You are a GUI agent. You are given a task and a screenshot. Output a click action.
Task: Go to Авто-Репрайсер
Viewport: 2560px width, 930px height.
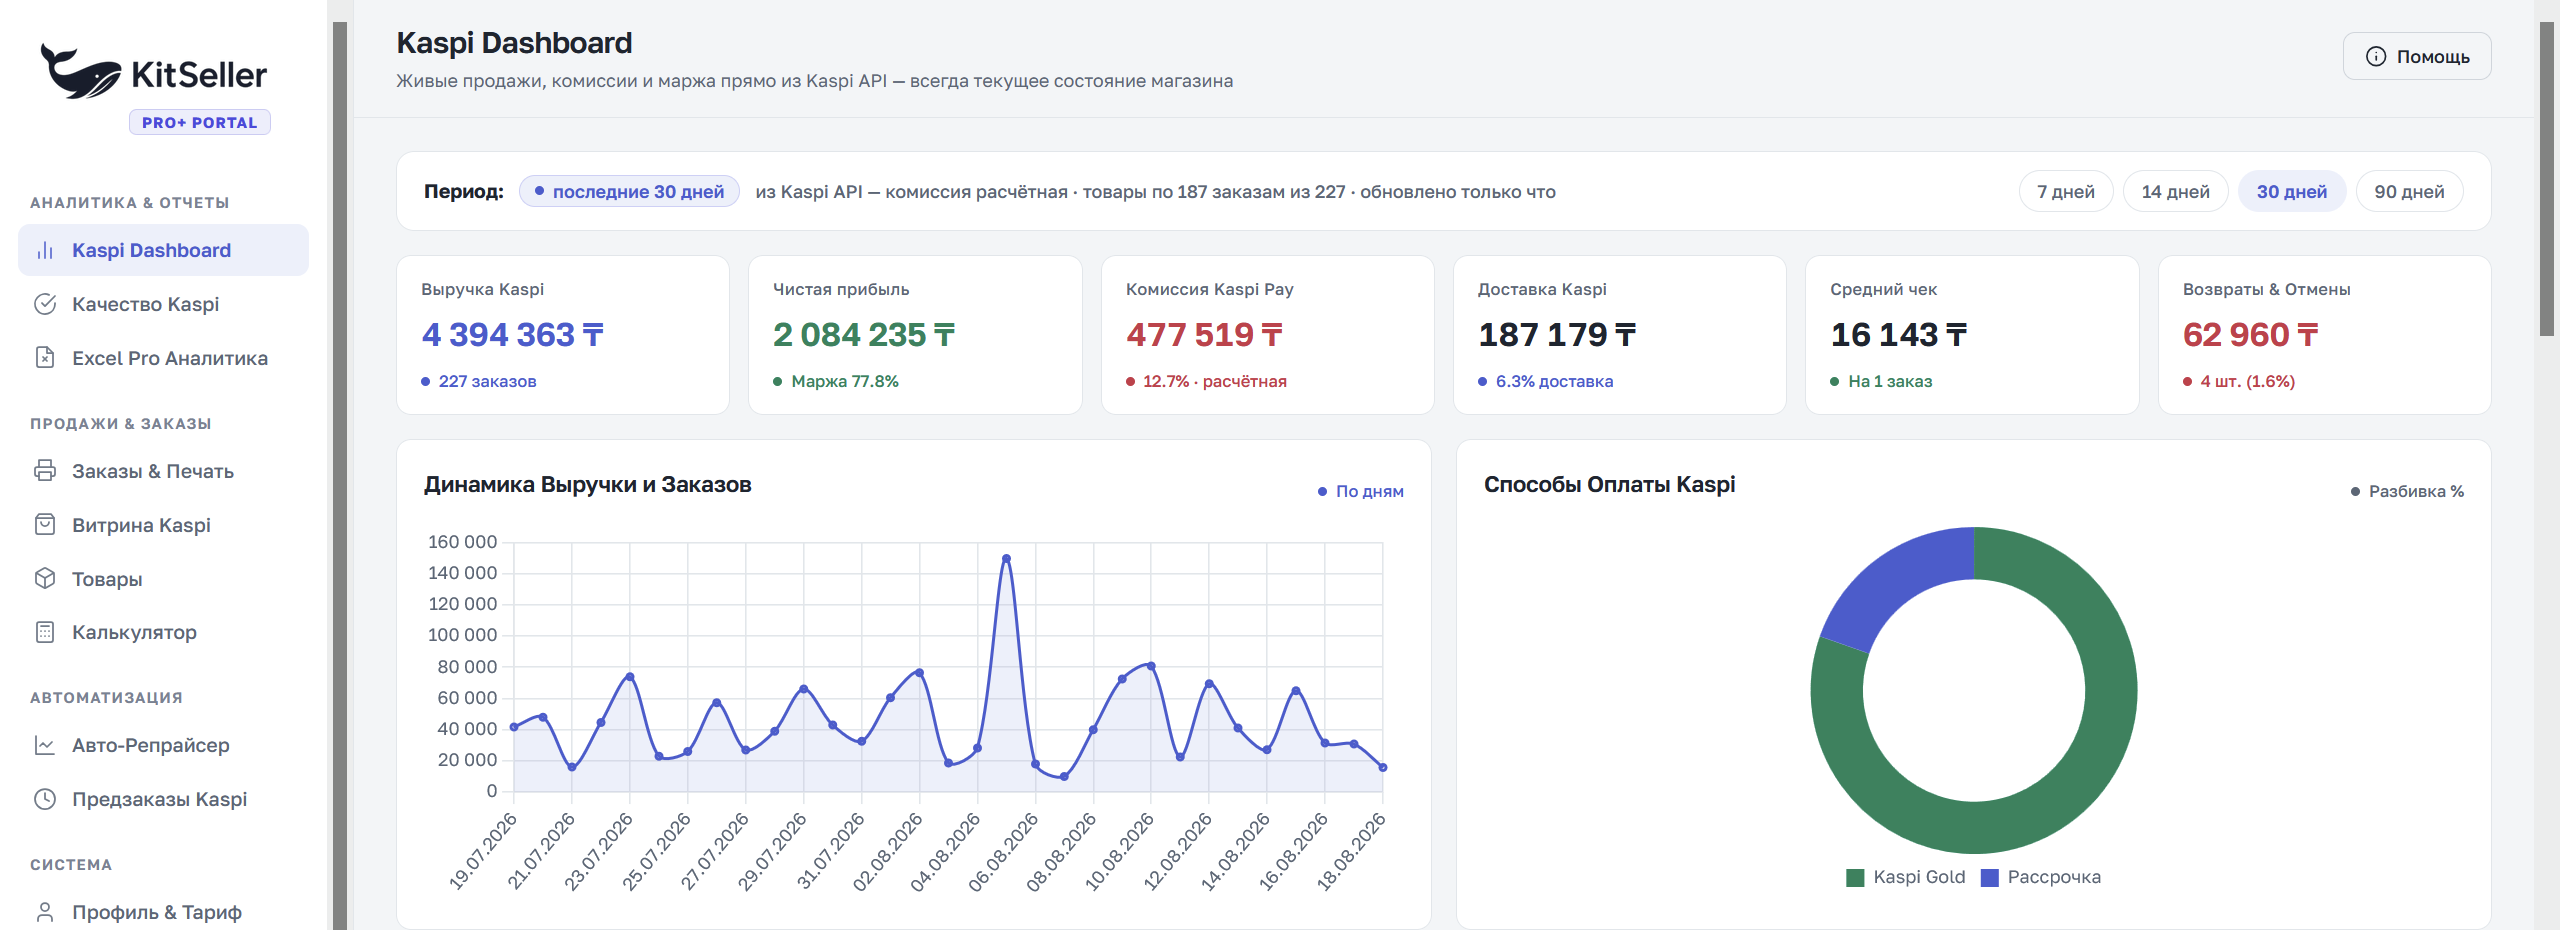click(163, 745)
